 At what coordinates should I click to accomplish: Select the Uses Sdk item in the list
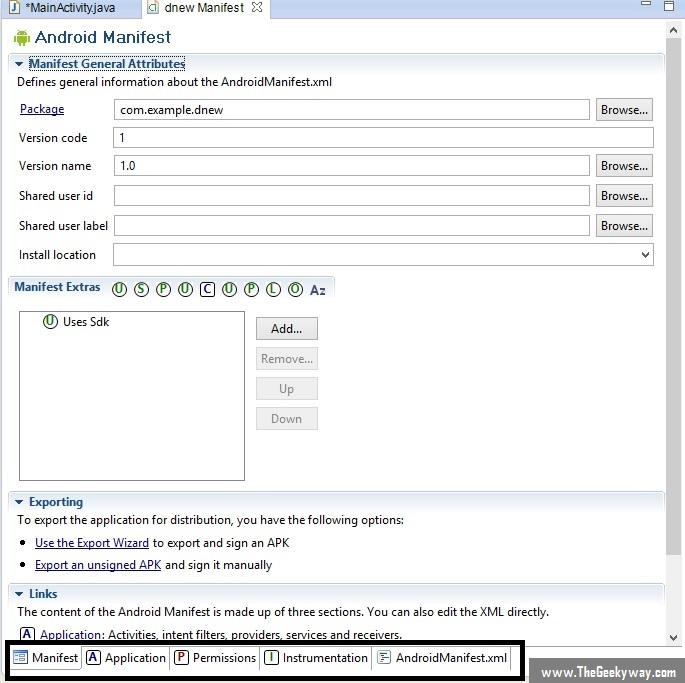(76, 322)
